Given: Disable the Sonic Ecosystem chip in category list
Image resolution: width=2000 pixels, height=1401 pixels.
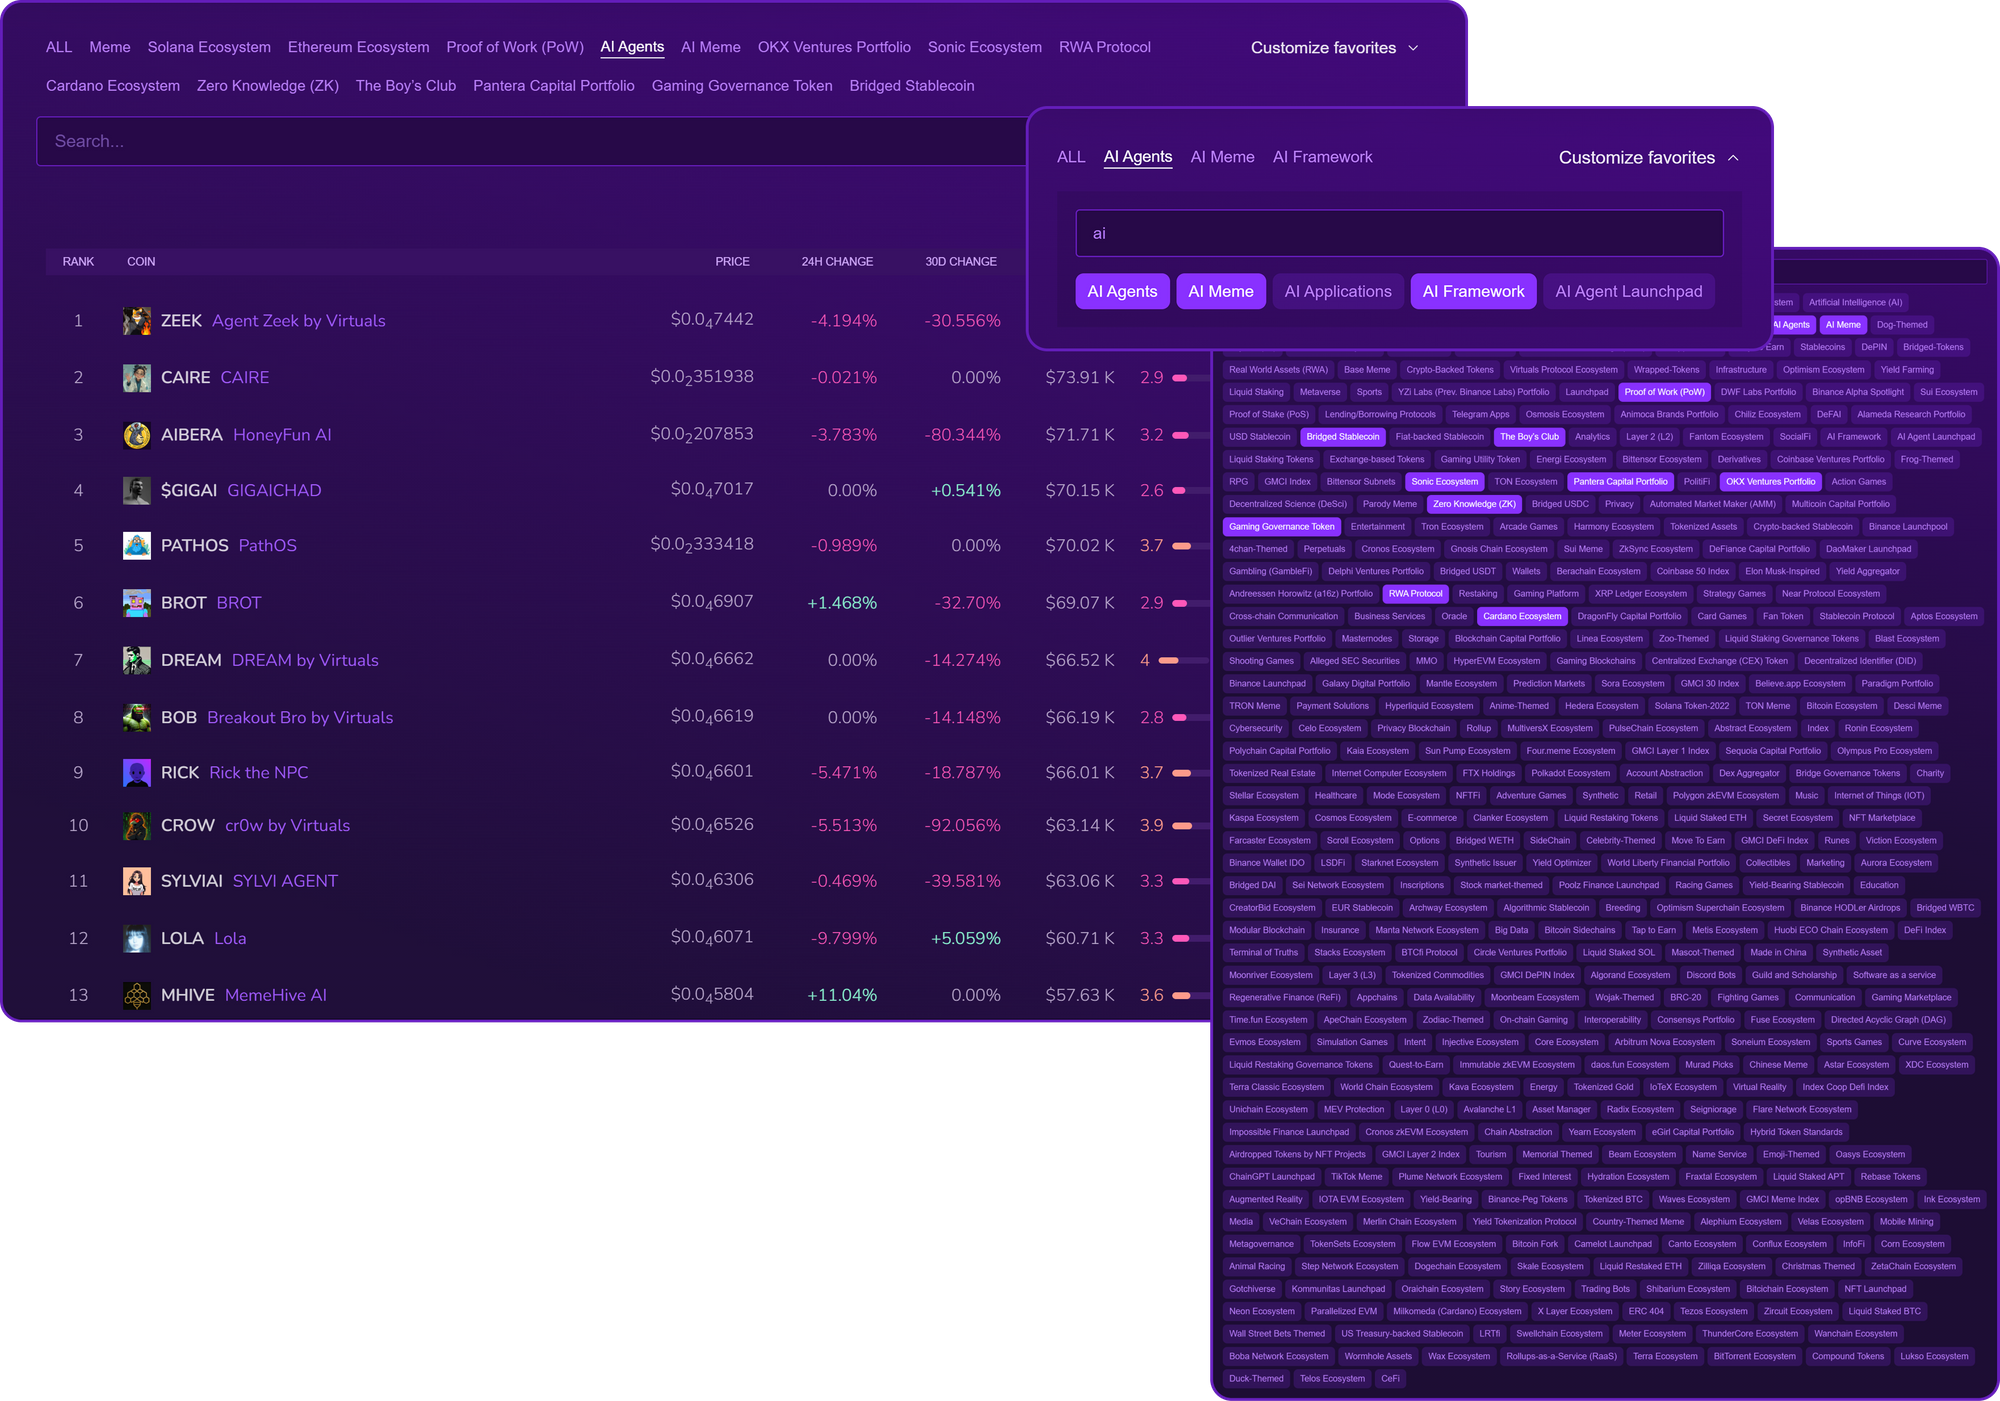Looking at the screenshot, I should [x=1444, y=482].
